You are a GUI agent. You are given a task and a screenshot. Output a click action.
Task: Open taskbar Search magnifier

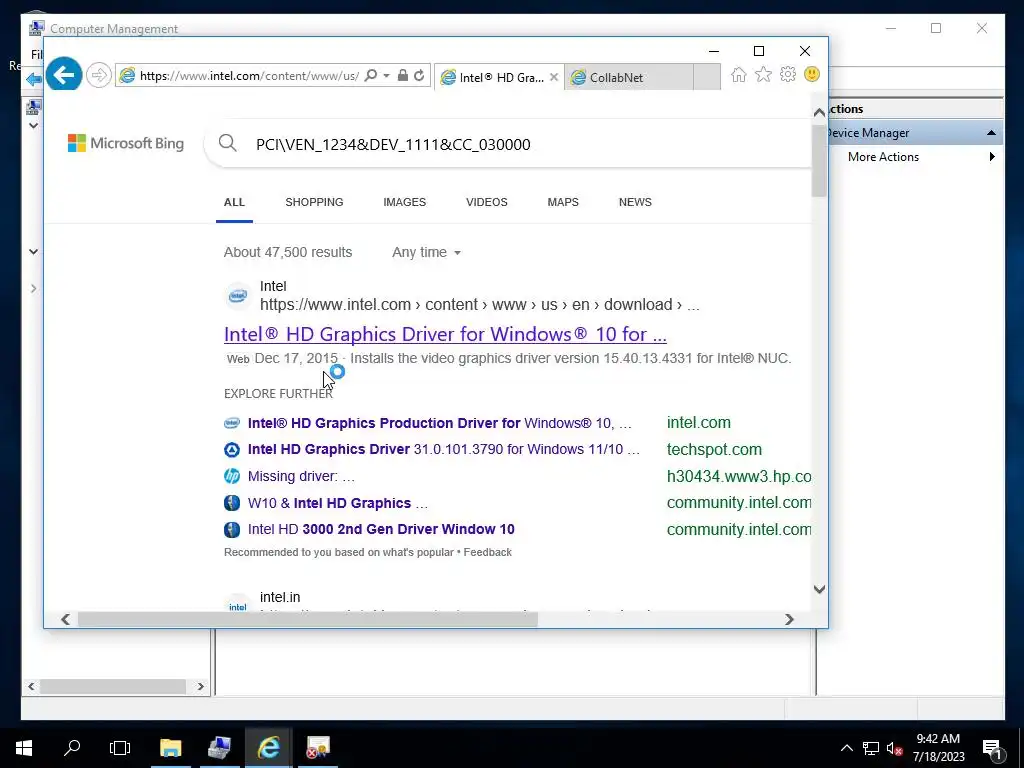tap(72, 748)
